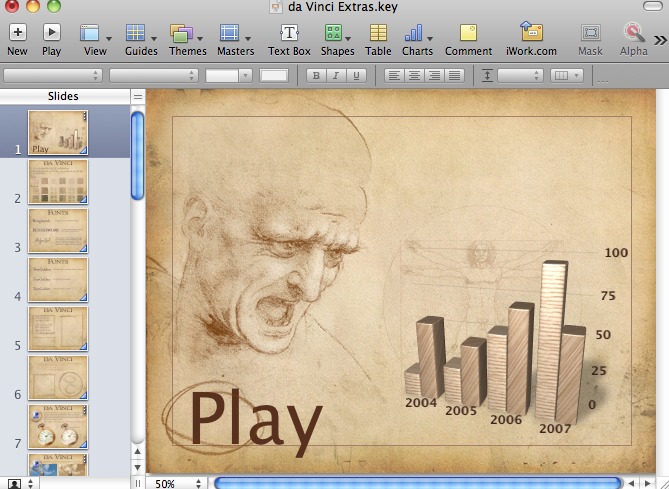Click the slide navigator vertical scrollbar thumb
This screenshot has height=489, width=669.
point(137,155)
